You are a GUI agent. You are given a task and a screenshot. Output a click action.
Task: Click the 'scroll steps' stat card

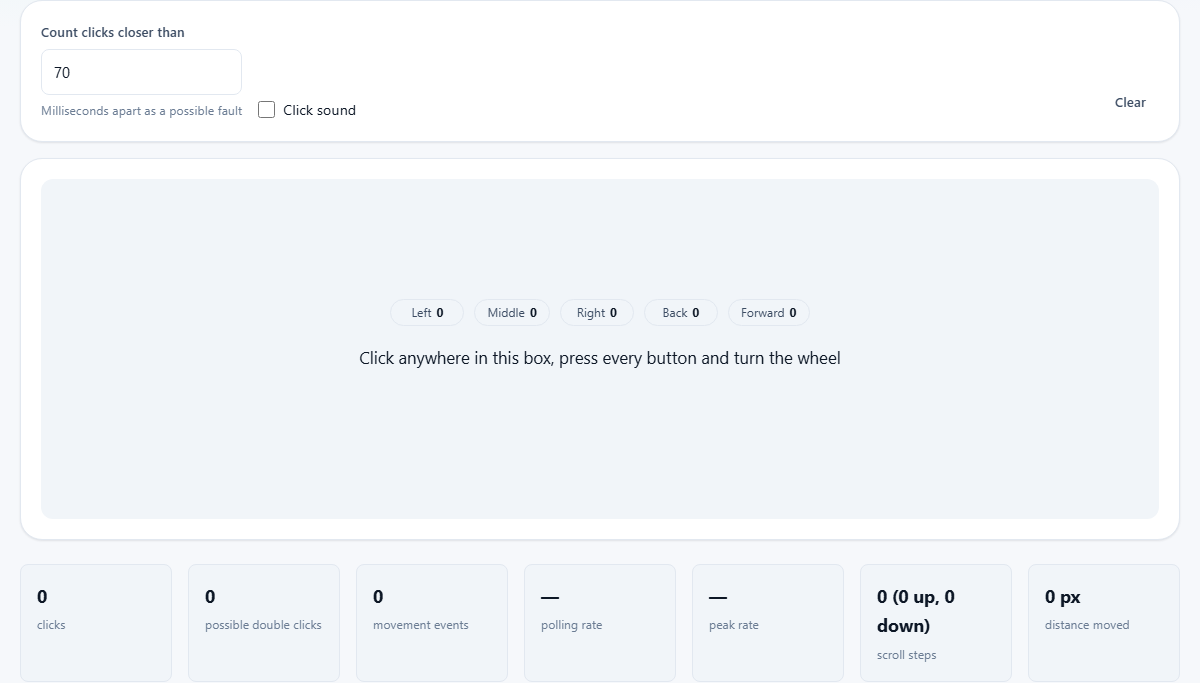[x=936, y=623]
